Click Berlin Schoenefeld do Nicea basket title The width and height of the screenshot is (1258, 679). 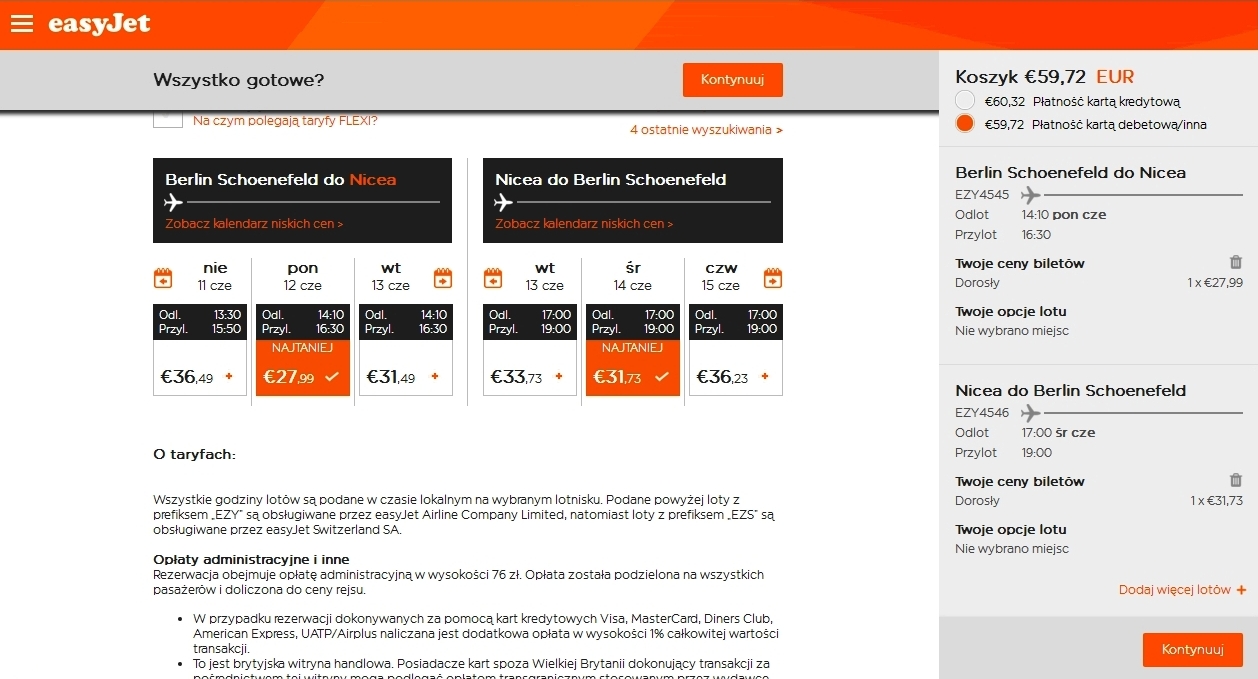[x=1070, y=173]
